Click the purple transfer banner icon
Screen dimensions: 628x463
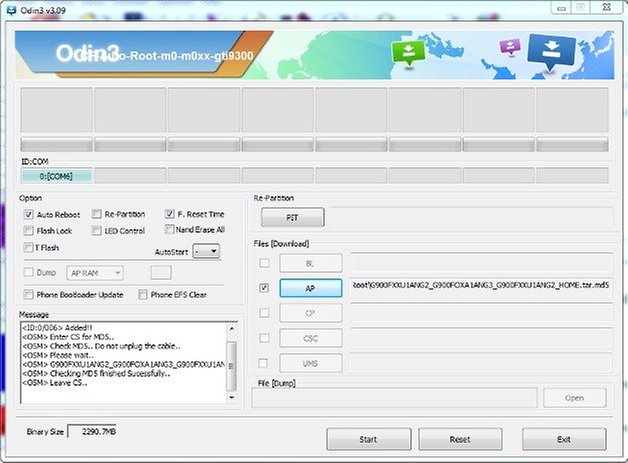tap(510, 47)
